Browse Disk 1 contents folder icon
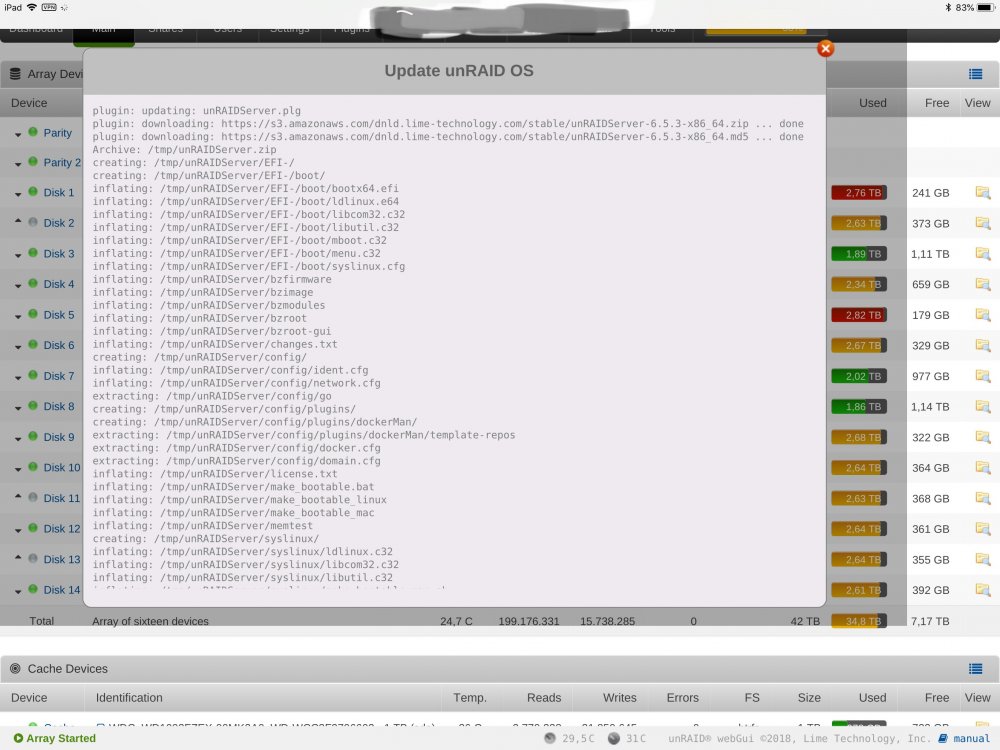The image size is (1000, 750). click(983, 193)
